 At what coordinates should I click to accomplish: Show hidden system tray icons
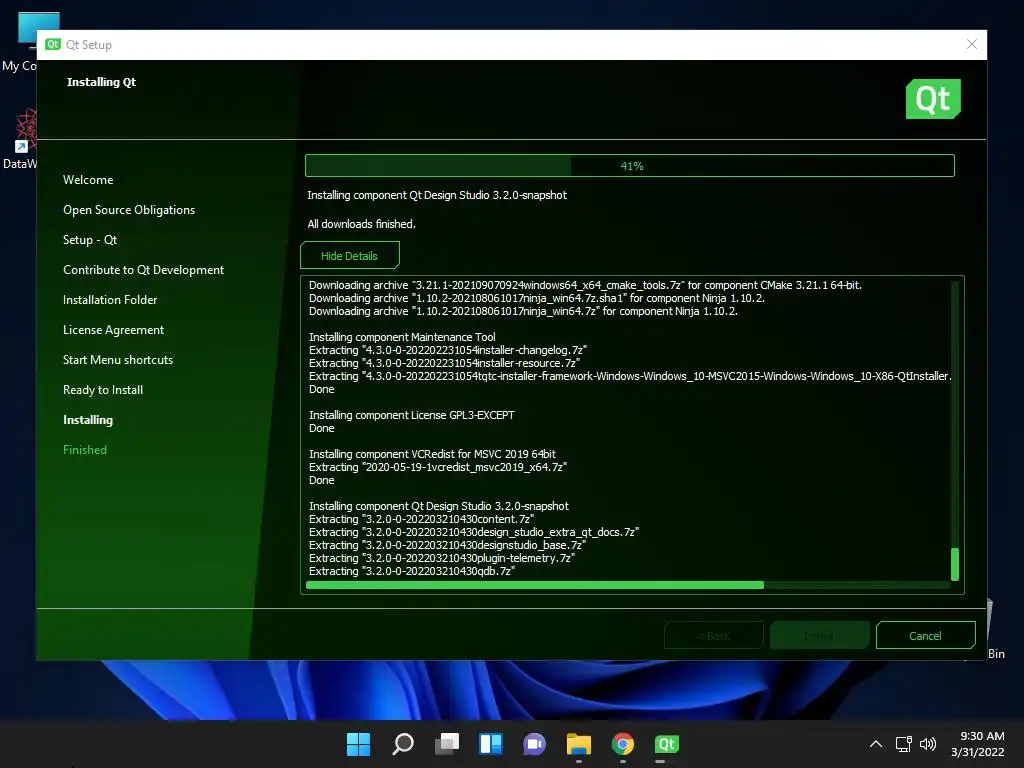point(876,744)
